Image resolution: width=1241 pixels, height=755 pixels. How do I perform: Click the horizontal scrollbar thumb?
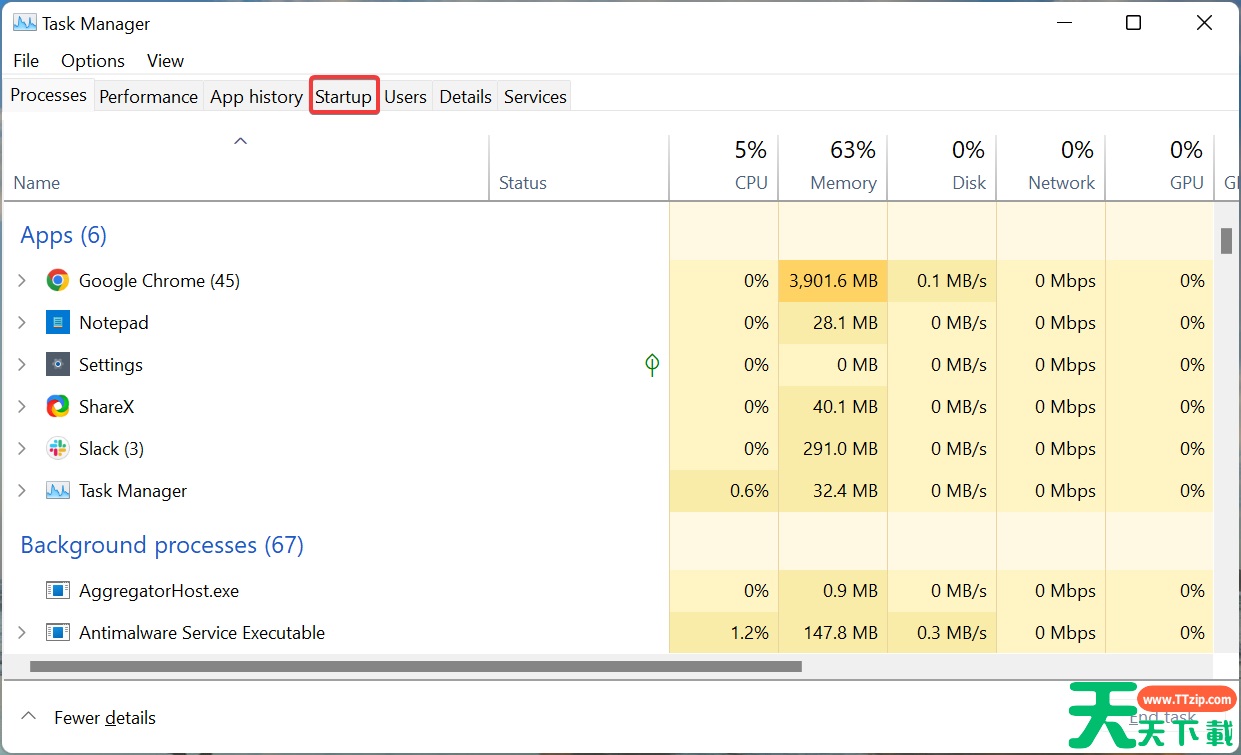(415, 666)
